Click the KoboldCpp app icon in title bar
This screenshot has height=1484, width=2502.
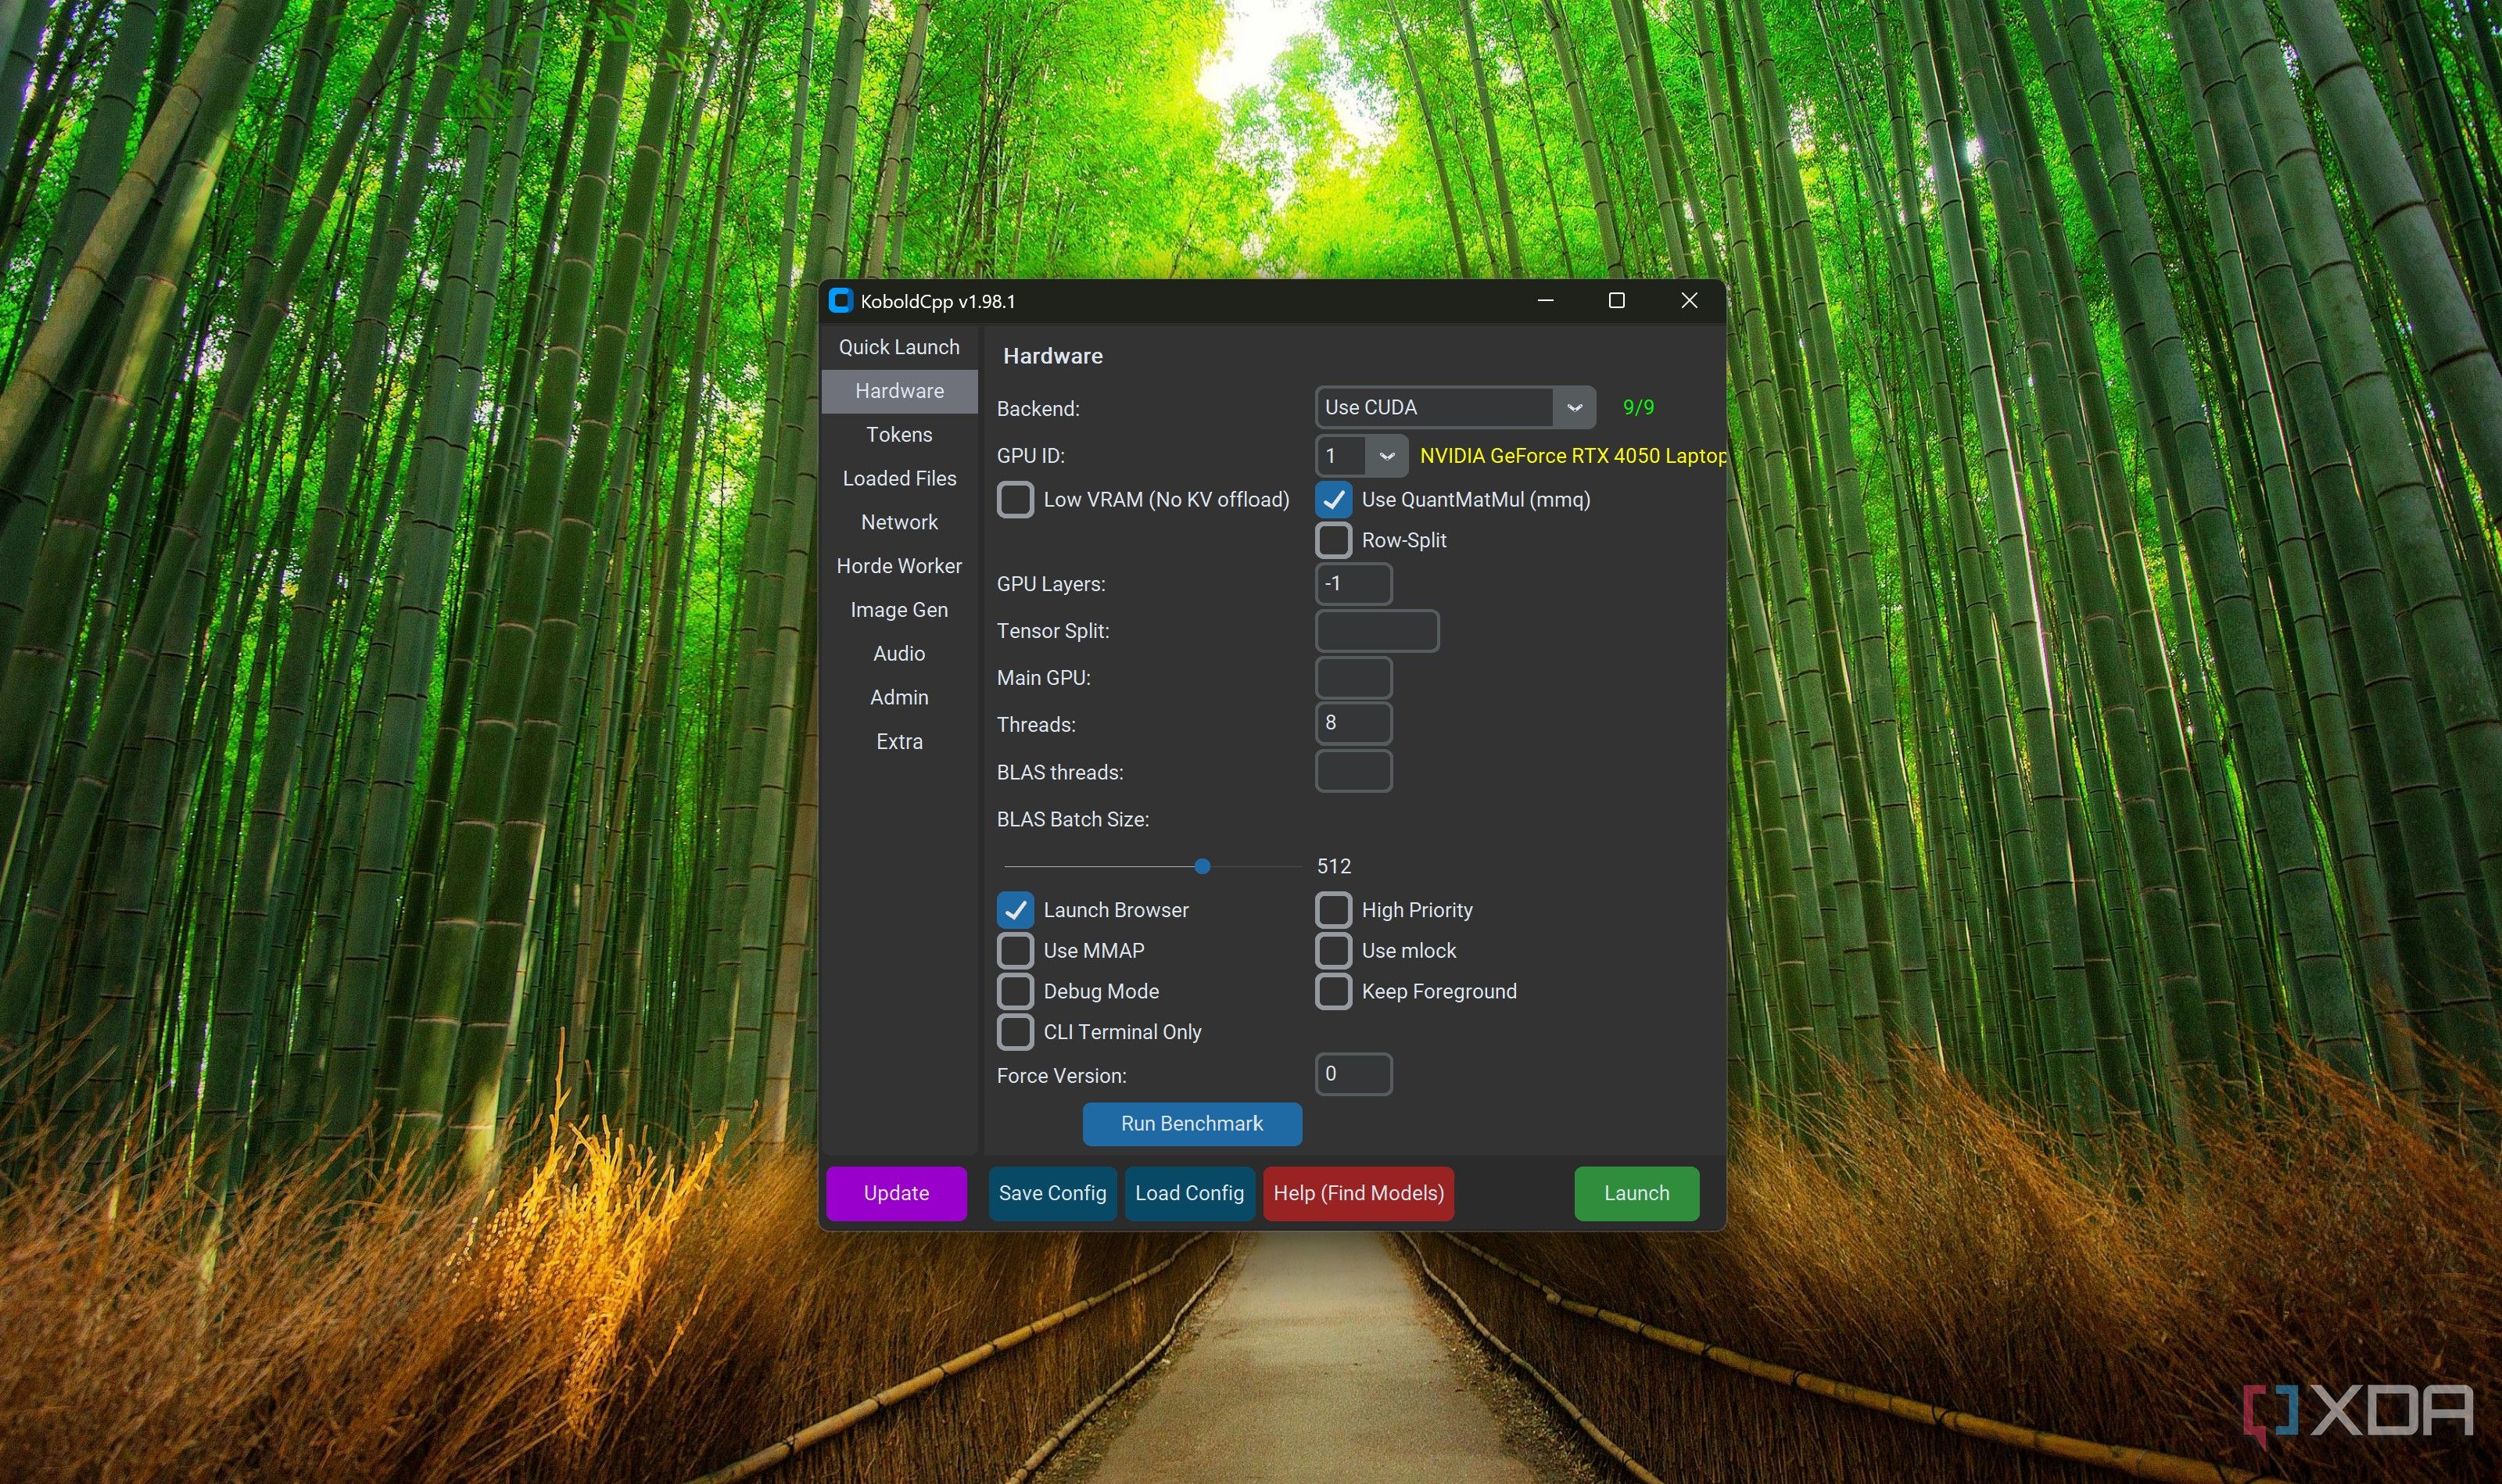tap(841, 301)
